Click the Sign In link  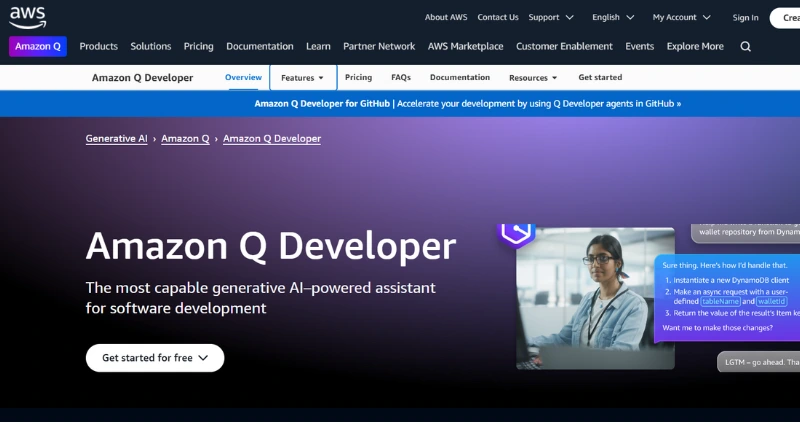745,17
